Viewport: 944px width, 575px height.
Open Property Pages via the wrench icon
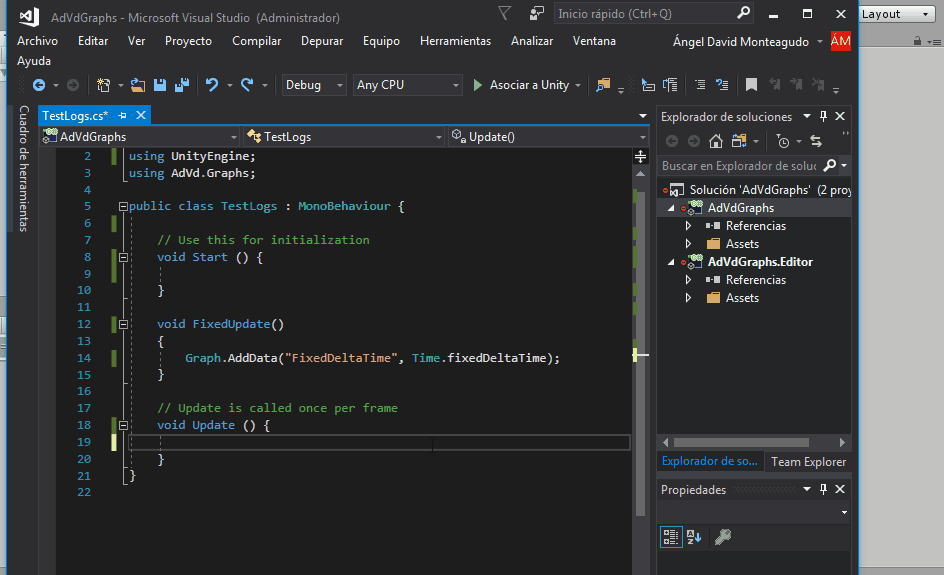(x=723, y=538)
